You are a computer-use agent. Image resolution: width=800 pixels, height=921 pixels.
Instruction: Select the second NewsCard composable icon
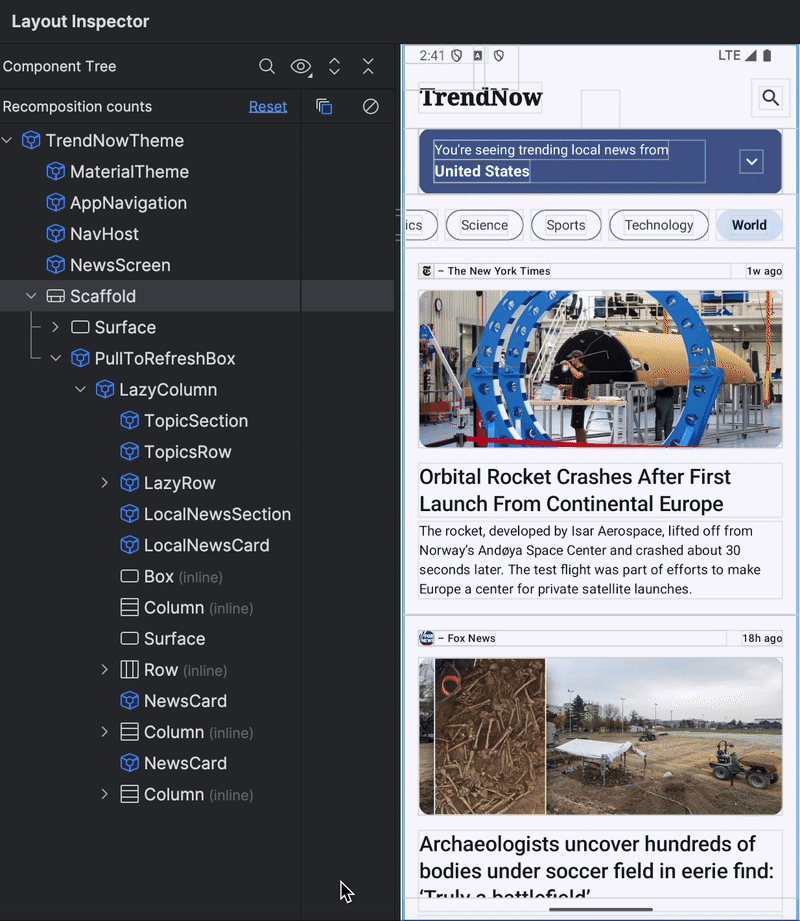pyautogui.click(x=130, y=763)
